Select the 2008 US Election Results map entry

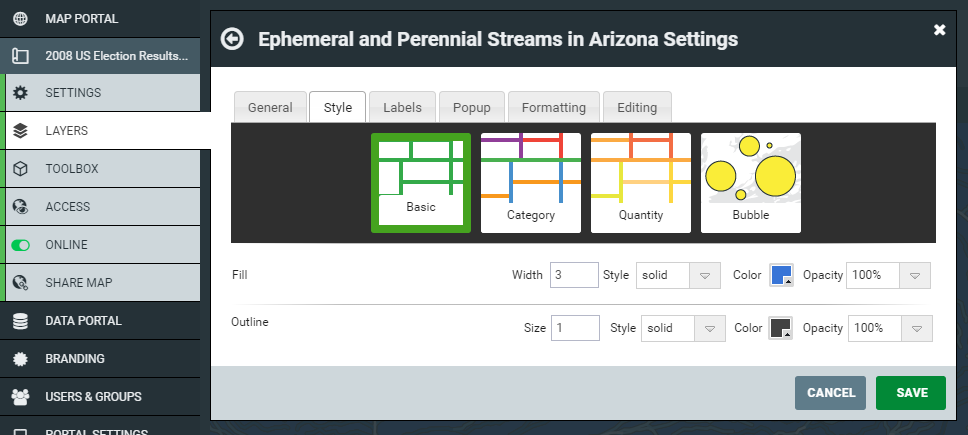pyautogui.click(x=100, y=56)
